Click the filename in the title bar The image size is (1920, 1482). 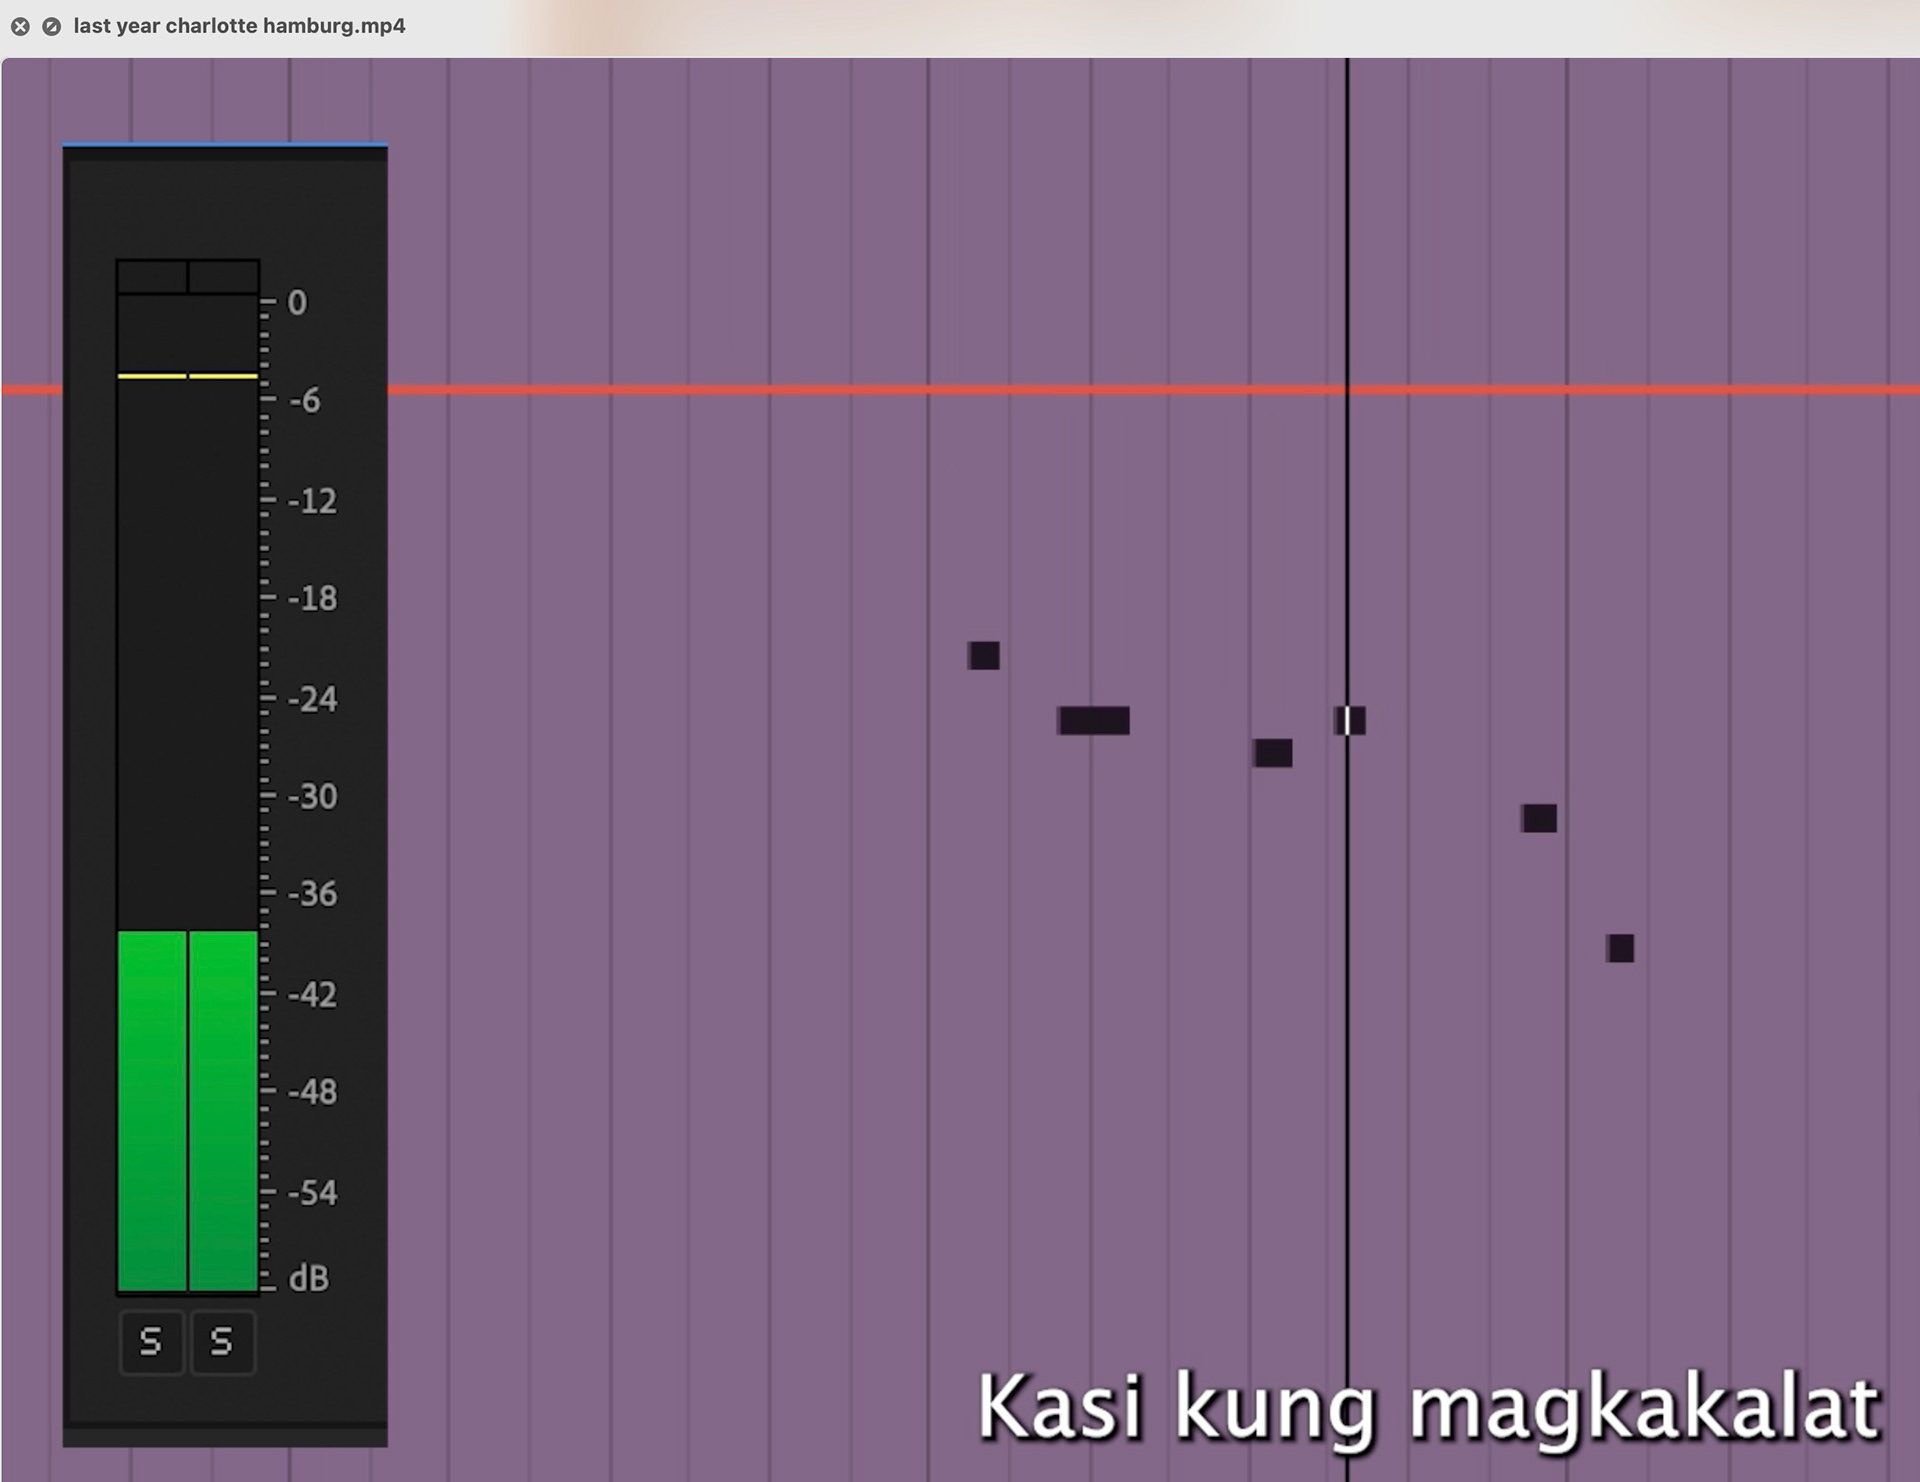[239, 26]
